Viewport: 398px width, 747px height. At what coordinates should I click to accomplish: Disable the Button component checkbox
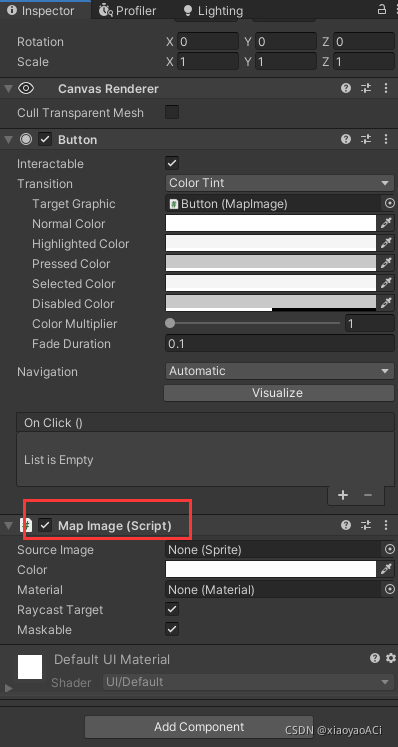(45, 140)
